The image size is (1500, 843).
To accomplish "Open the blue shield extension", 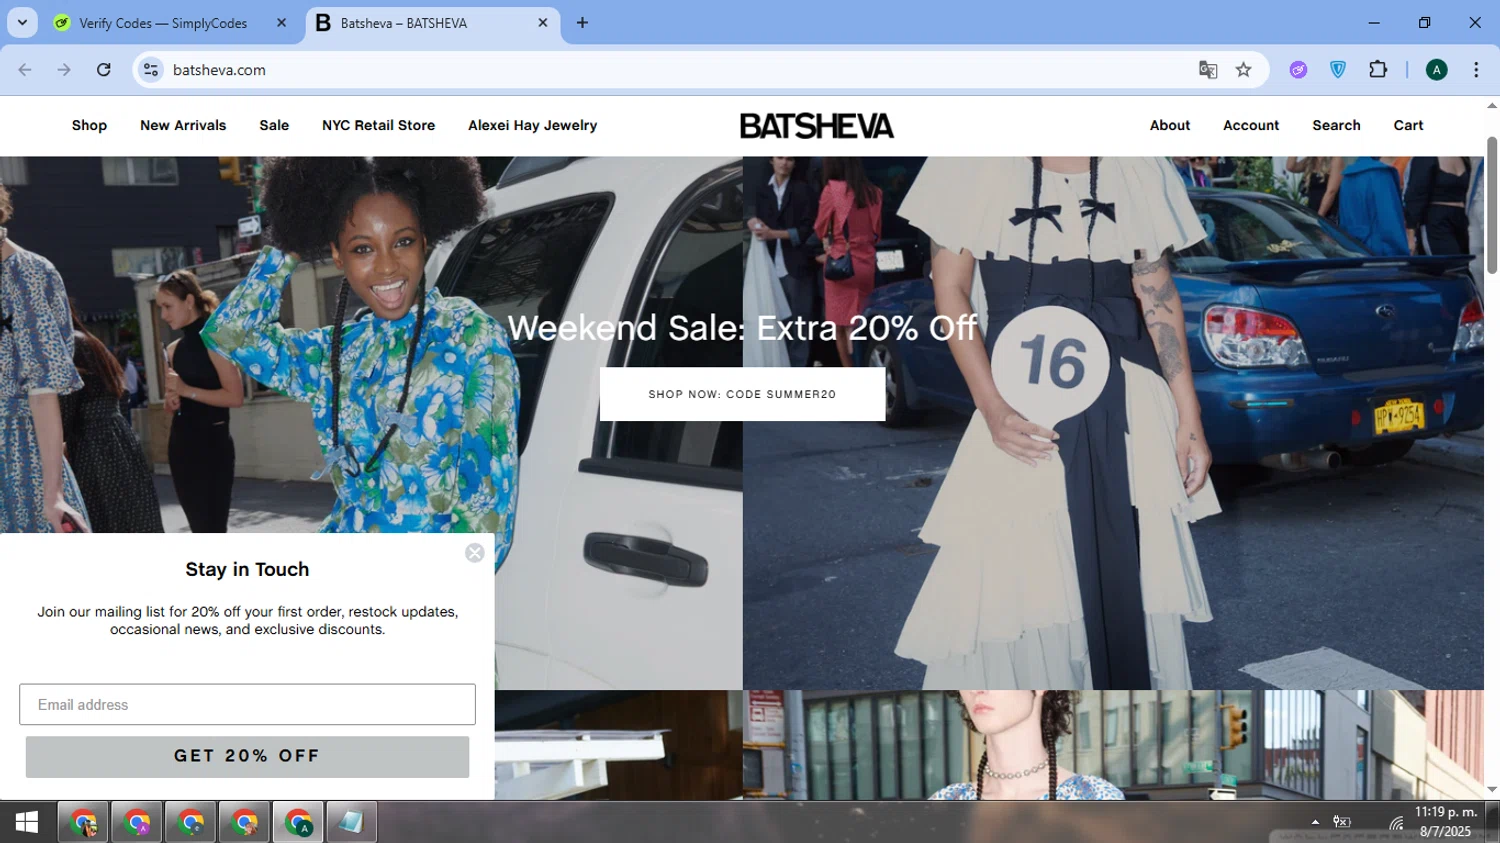I will [1338, 69].
